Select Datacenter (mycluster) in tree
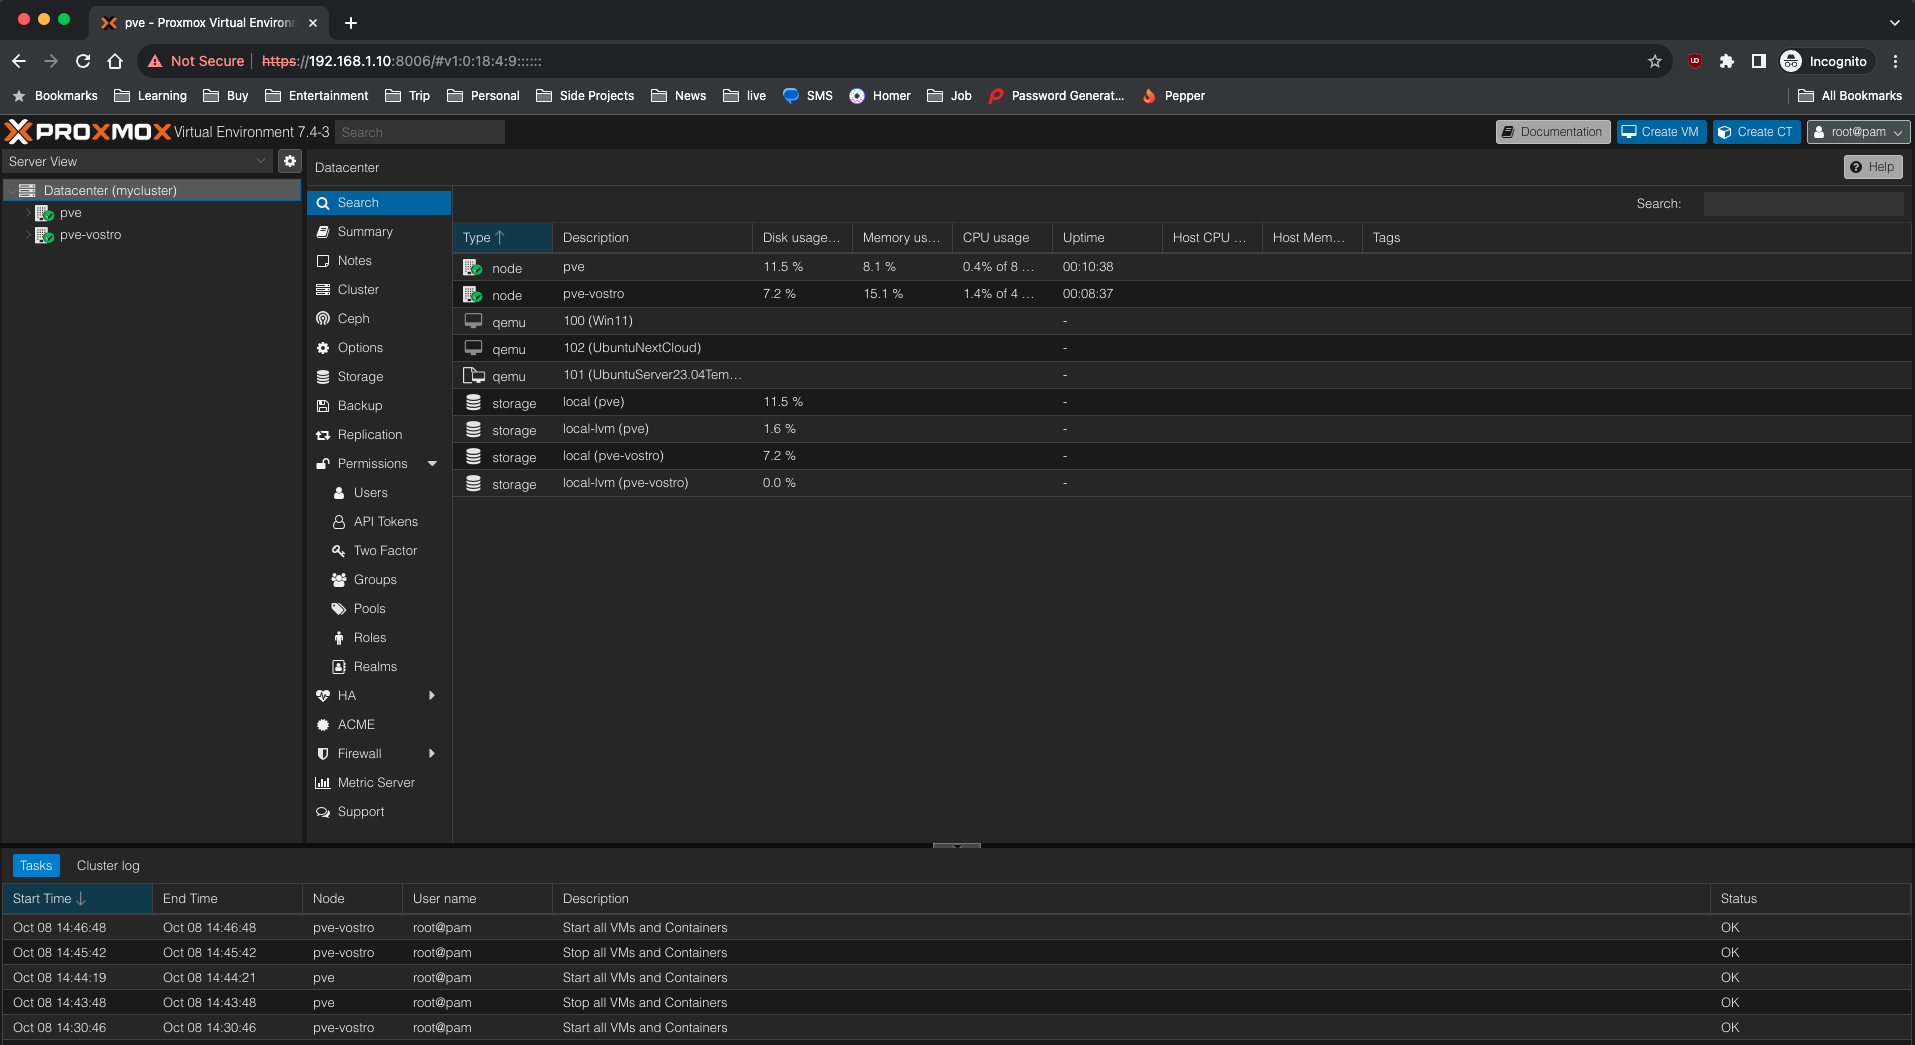This screenshot has width=1915, height=1045. point(151,190)
